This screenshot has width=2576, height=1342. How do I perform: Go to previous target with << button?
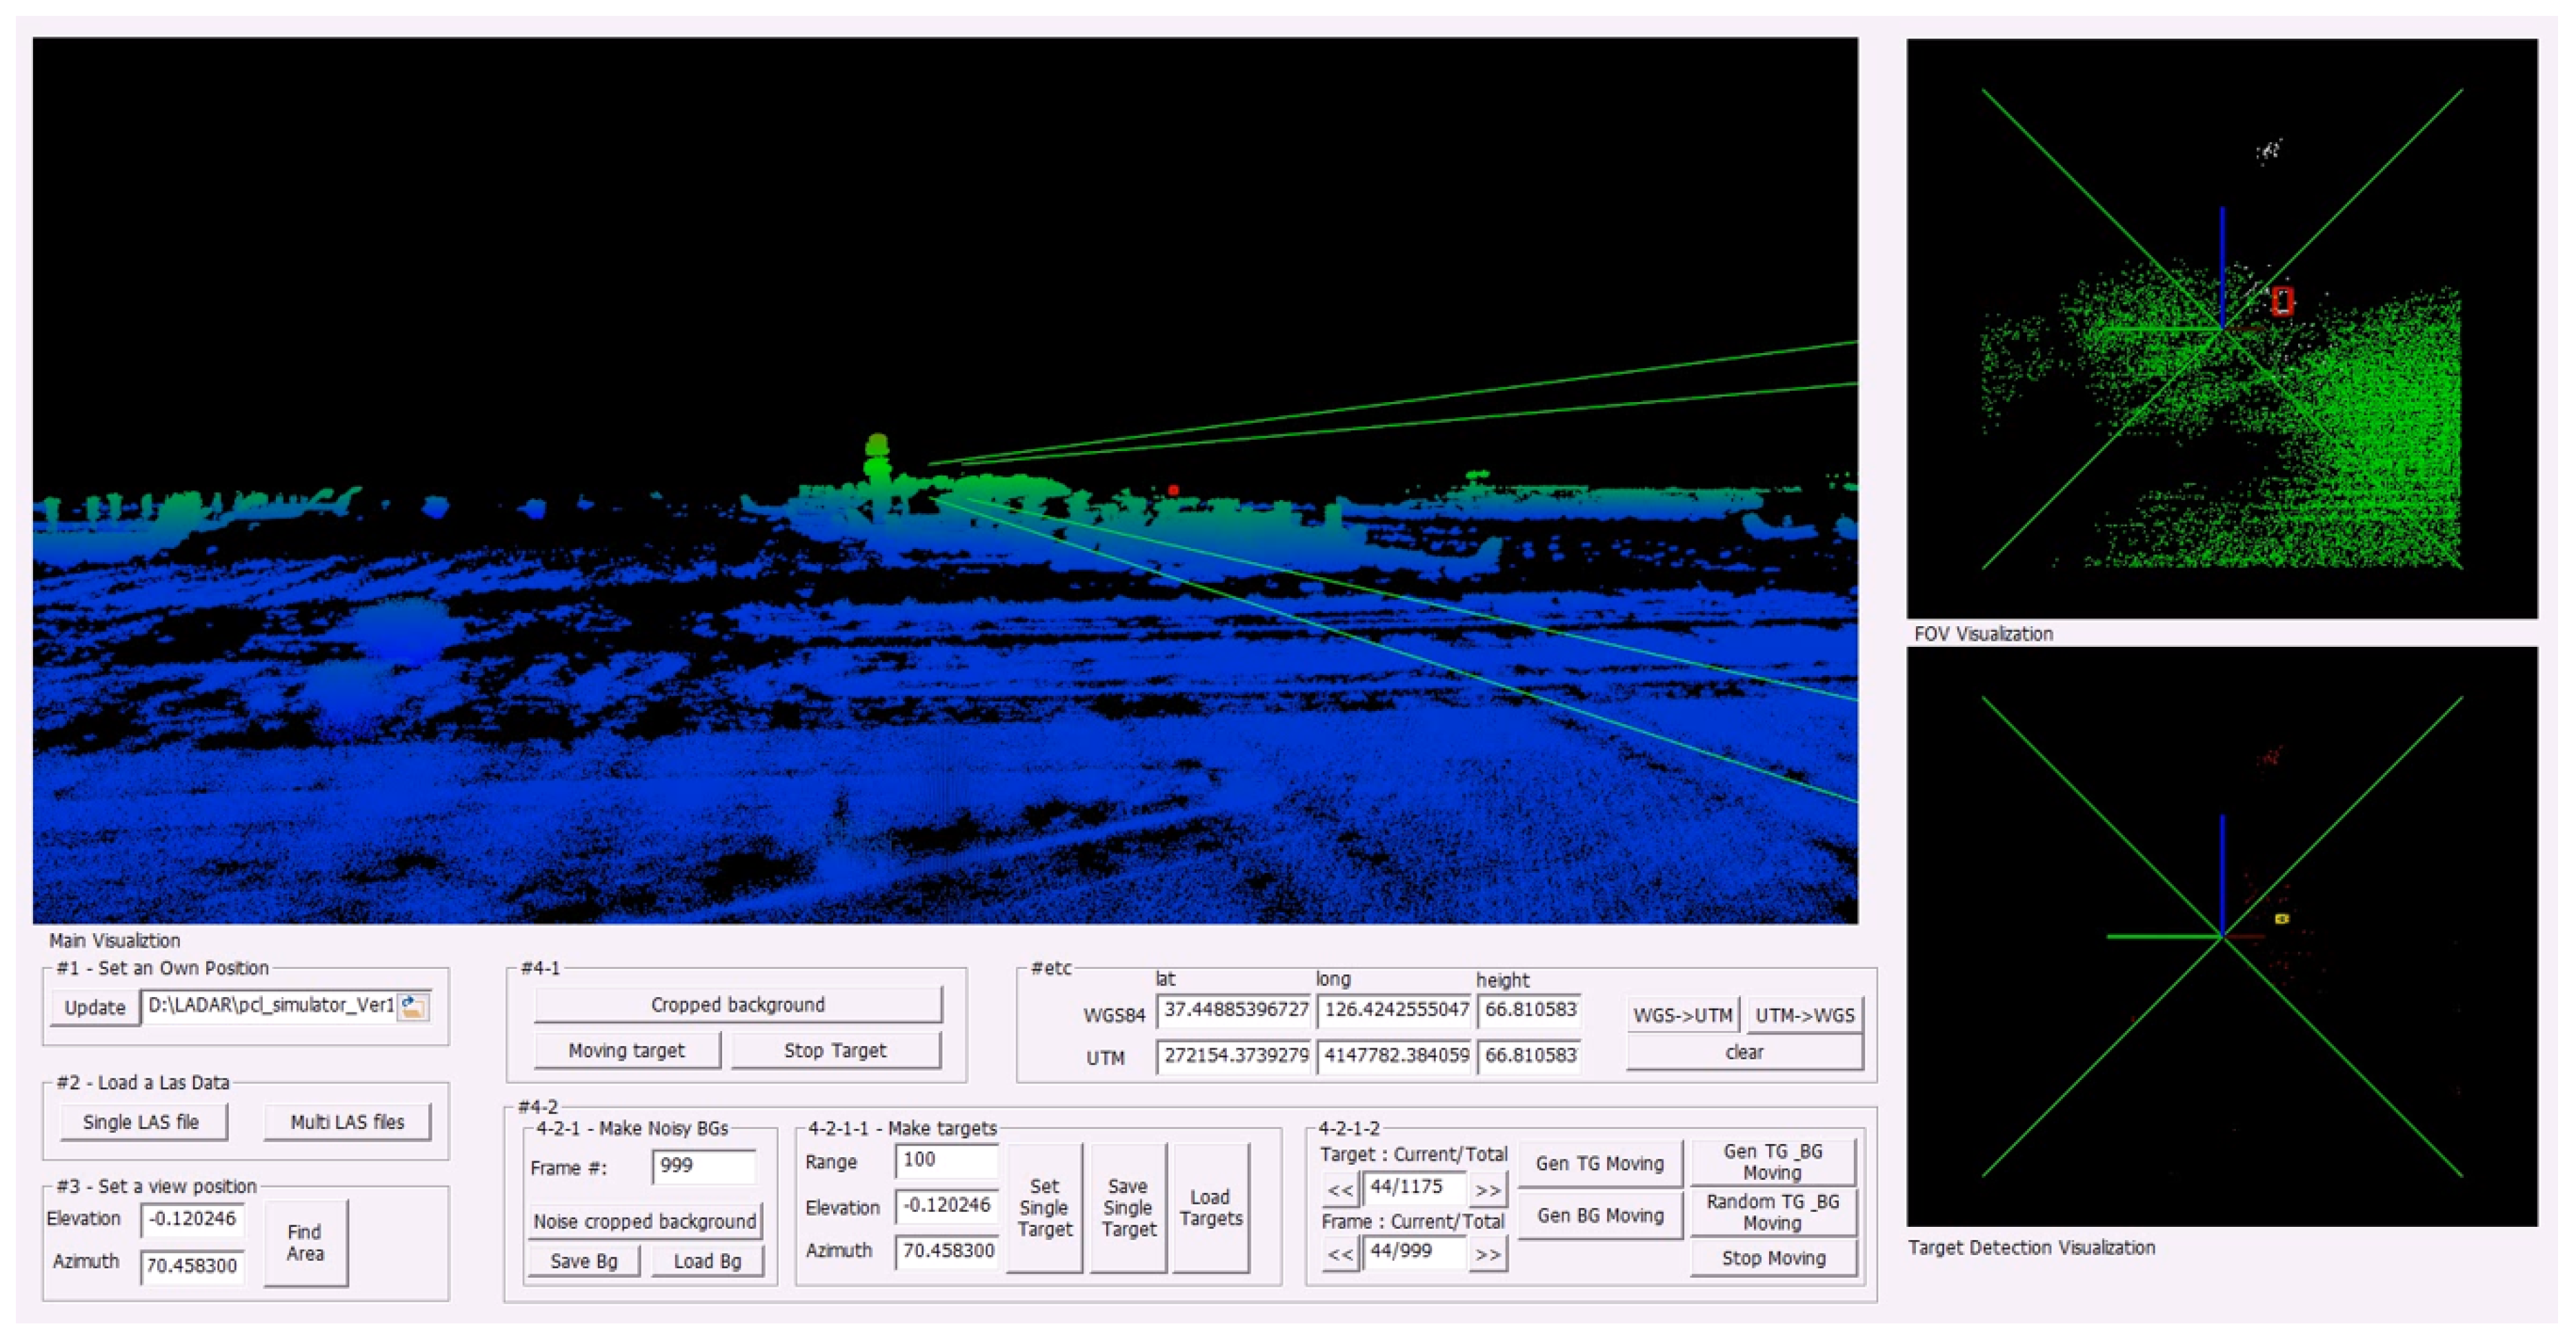(1340, 1190)
